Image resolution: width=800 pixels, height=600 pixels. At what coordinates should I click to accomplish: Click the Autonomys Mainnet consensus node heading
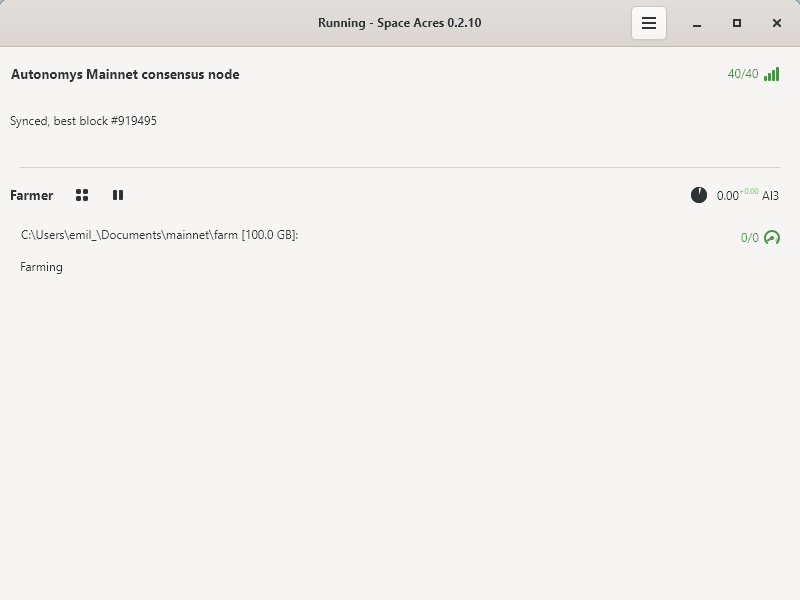click(x=125, y=74)
